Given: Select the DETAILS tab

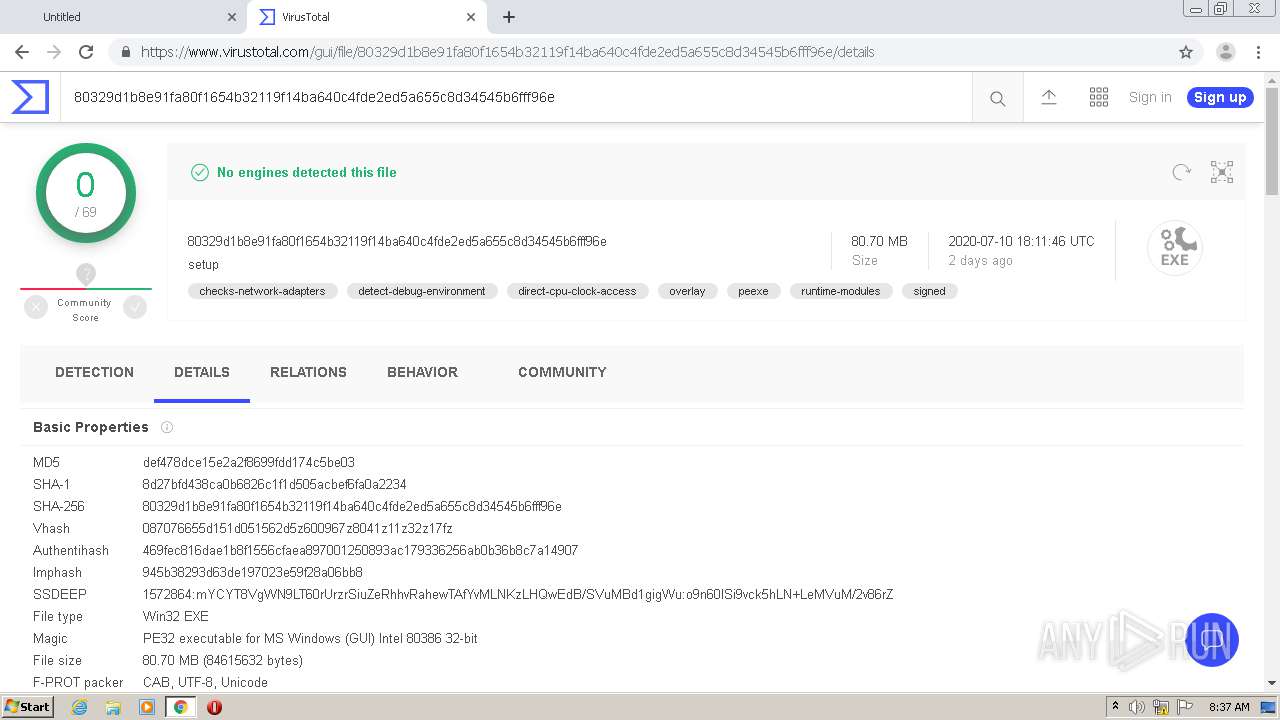Looking at the screenshot, I should click(202, 372).
